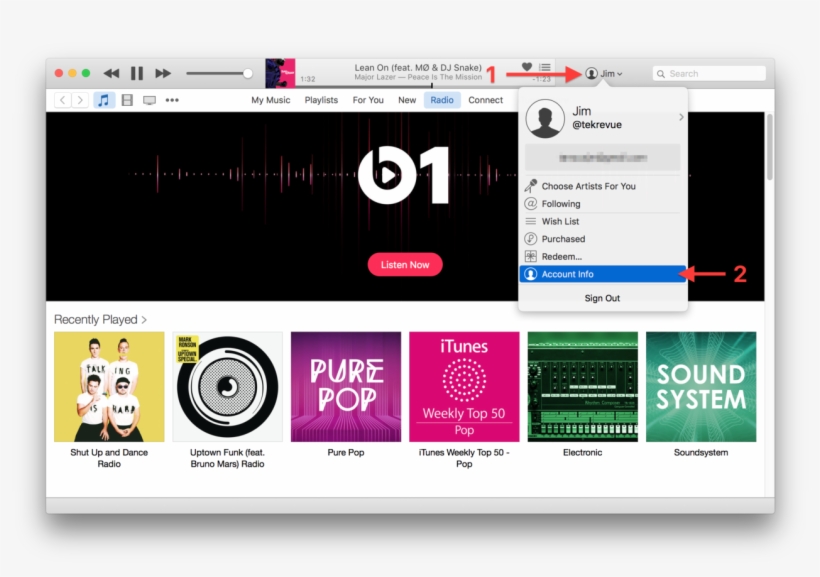Open iTunes Weekly Top 50 Pop artwork

(464, 387)
